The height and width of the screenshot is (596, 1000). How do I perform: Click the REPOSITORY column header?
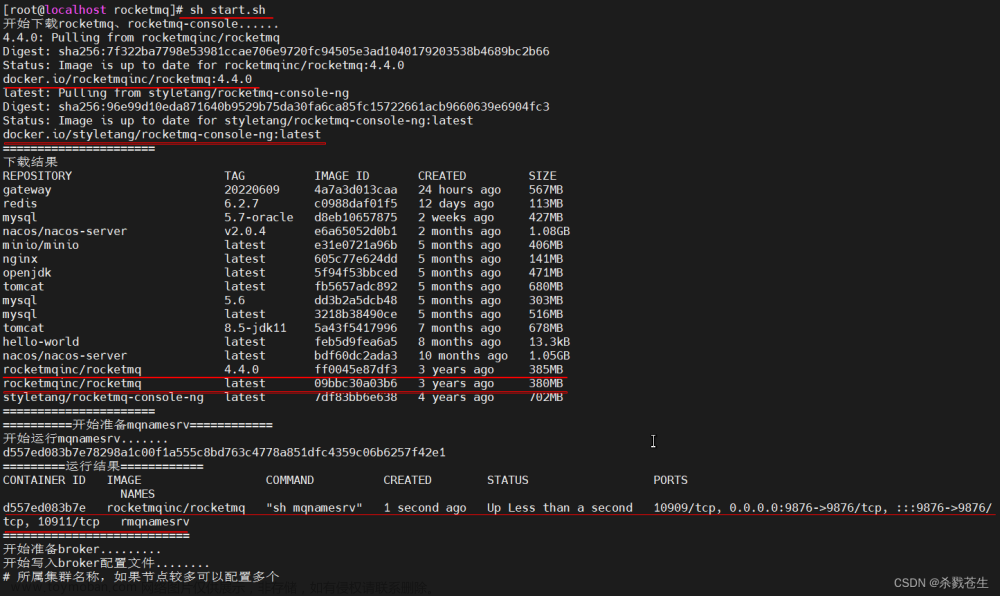point(37,176)
